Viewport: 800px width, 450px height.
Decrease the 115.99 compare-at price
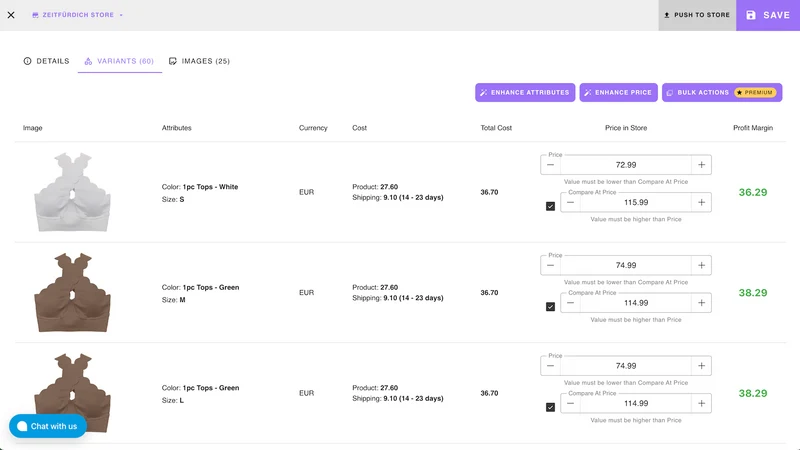570,203
